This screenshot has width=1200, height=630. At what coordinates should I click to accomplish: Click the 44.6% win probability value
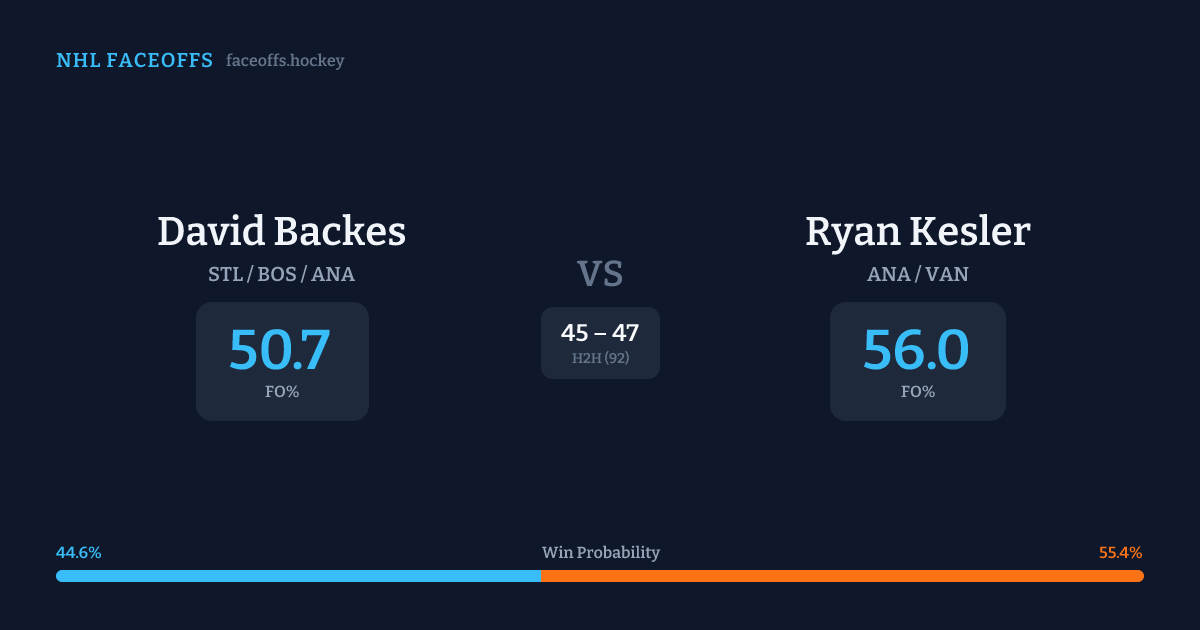tap(79, 553)
